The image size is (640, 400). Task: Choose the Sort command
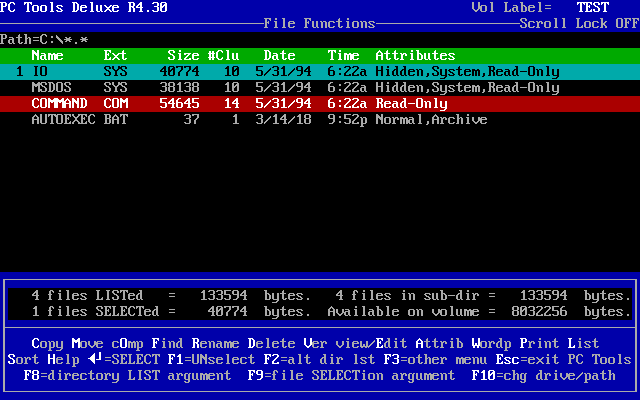point(23,360)
